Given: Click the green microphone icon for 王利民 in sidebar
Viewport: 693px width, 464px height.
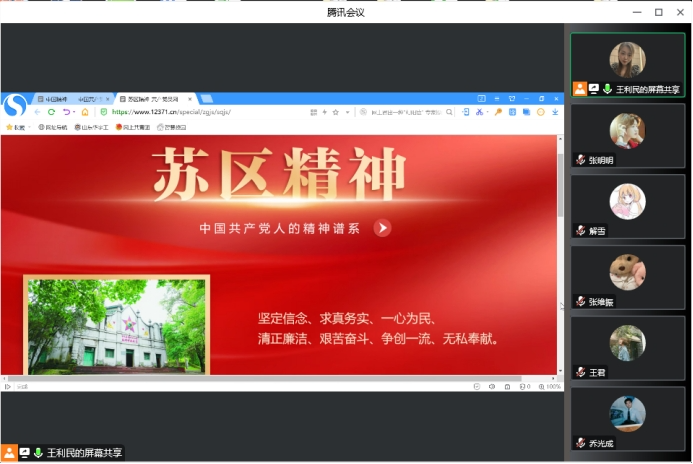Looking at the screenshot, I should point(607,89).
